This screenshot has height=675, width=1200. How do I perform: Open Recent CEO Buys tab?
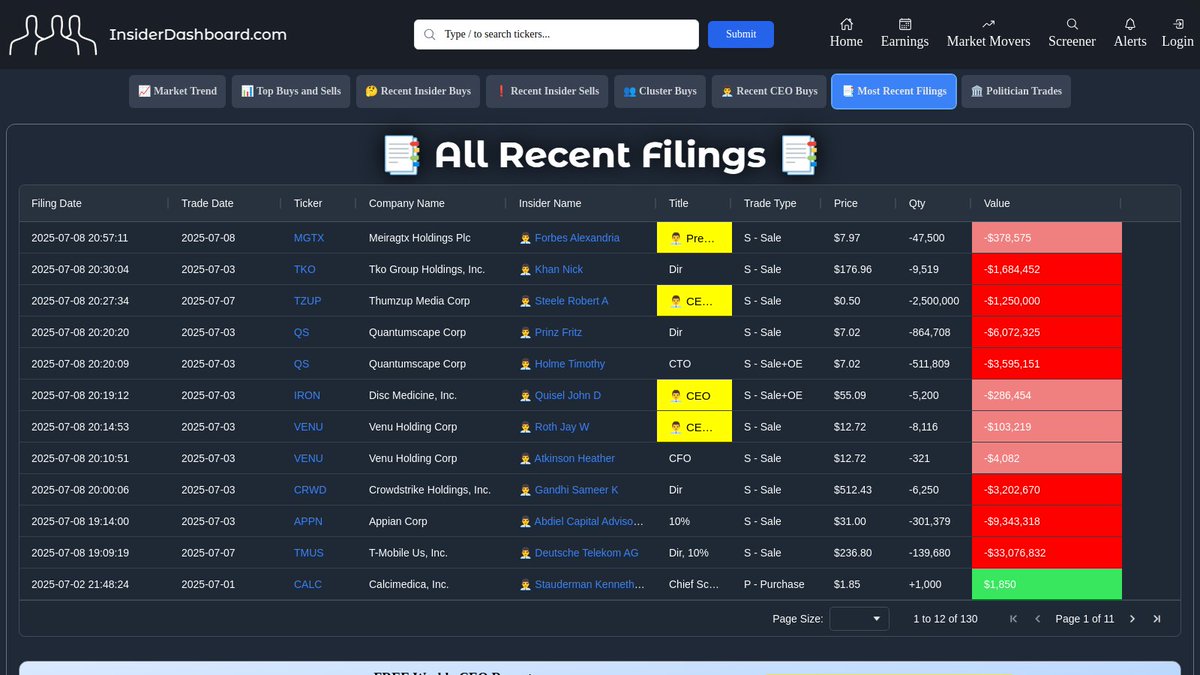pos(769,91)
